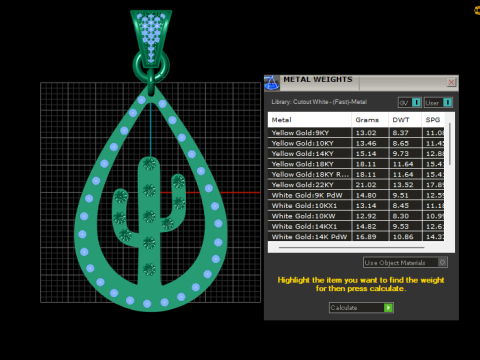This screenshot has width=480, height=360.
Task: Select the White Gold:10KW row
Action: 356,216
